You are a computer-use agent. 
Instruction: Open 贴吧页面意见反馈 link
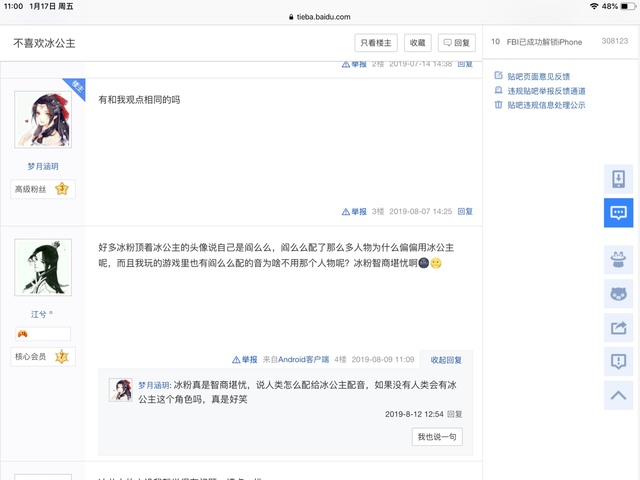click(538, 76)
